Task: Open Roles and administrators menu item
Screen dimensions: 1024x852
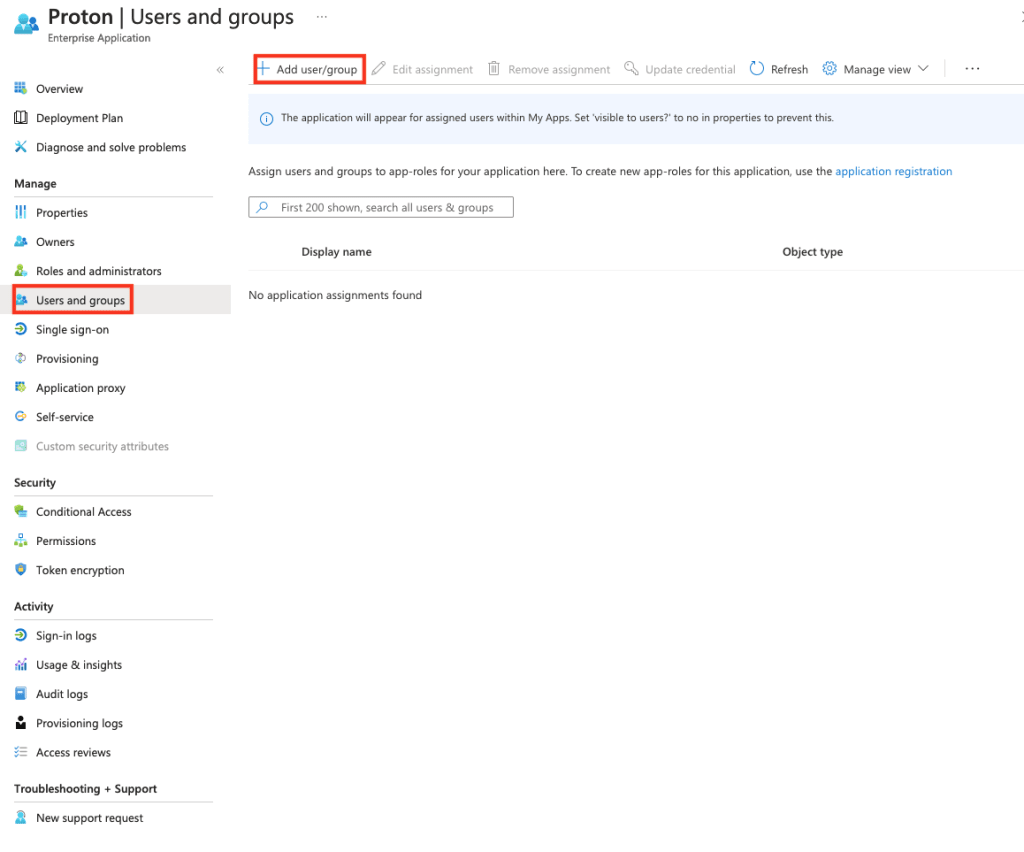Action: [x=99, y=271]
